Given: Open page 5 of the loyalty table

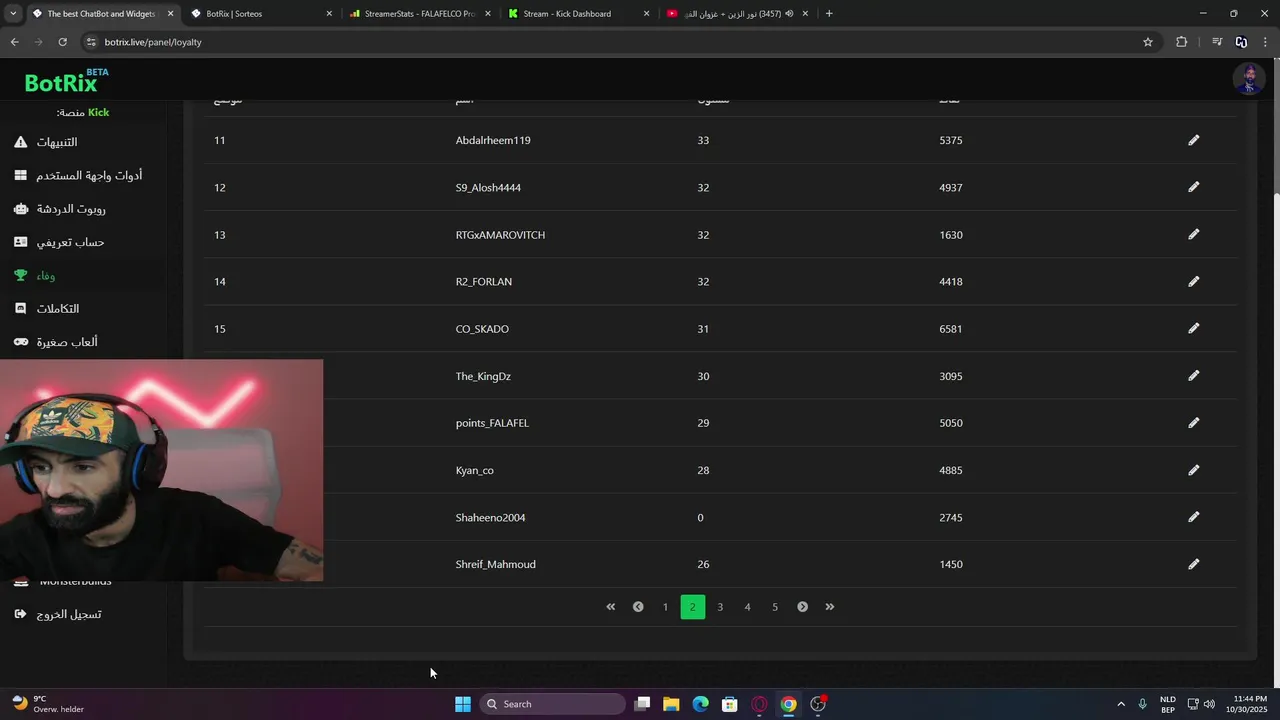Looking at the screenshot, I should tap(774, 607).
